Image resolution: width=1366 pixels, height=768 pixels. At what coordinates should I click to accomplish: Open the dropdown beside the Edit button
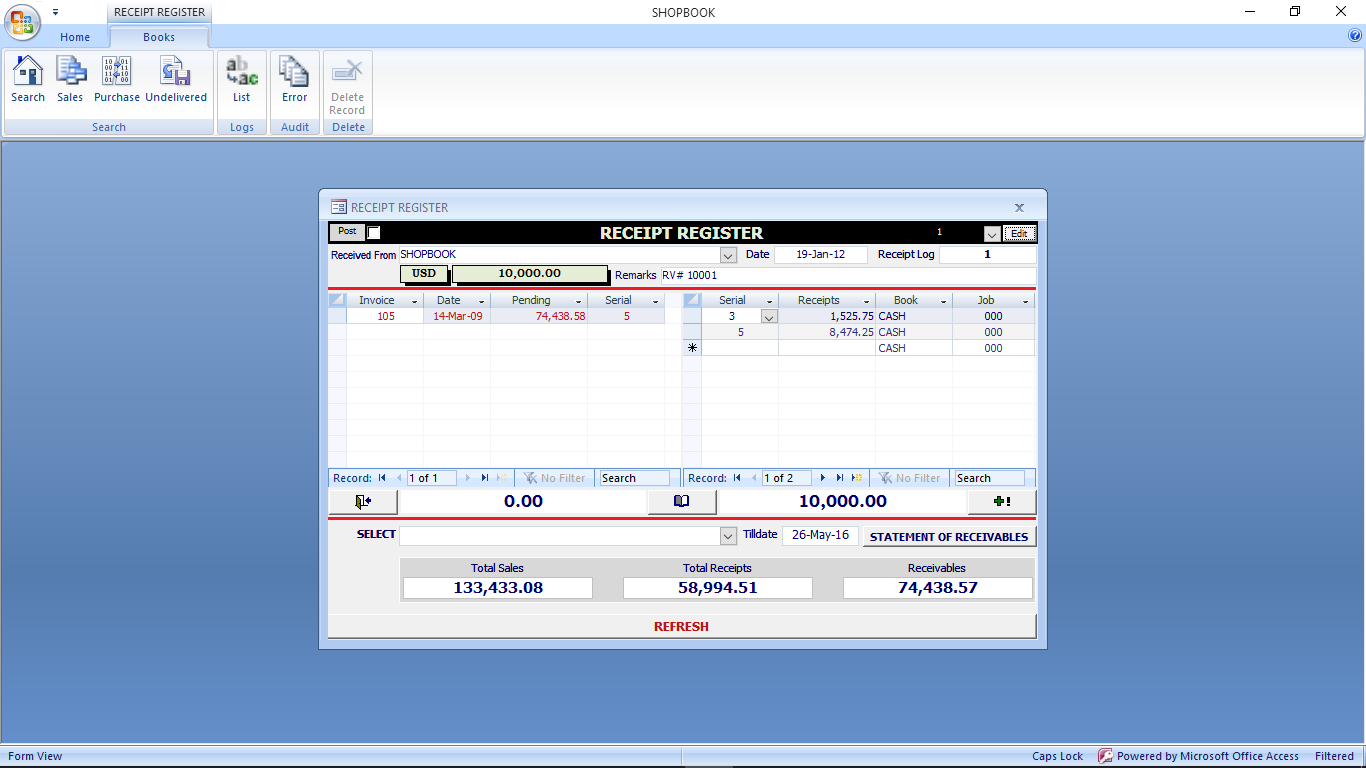(991, 233)
